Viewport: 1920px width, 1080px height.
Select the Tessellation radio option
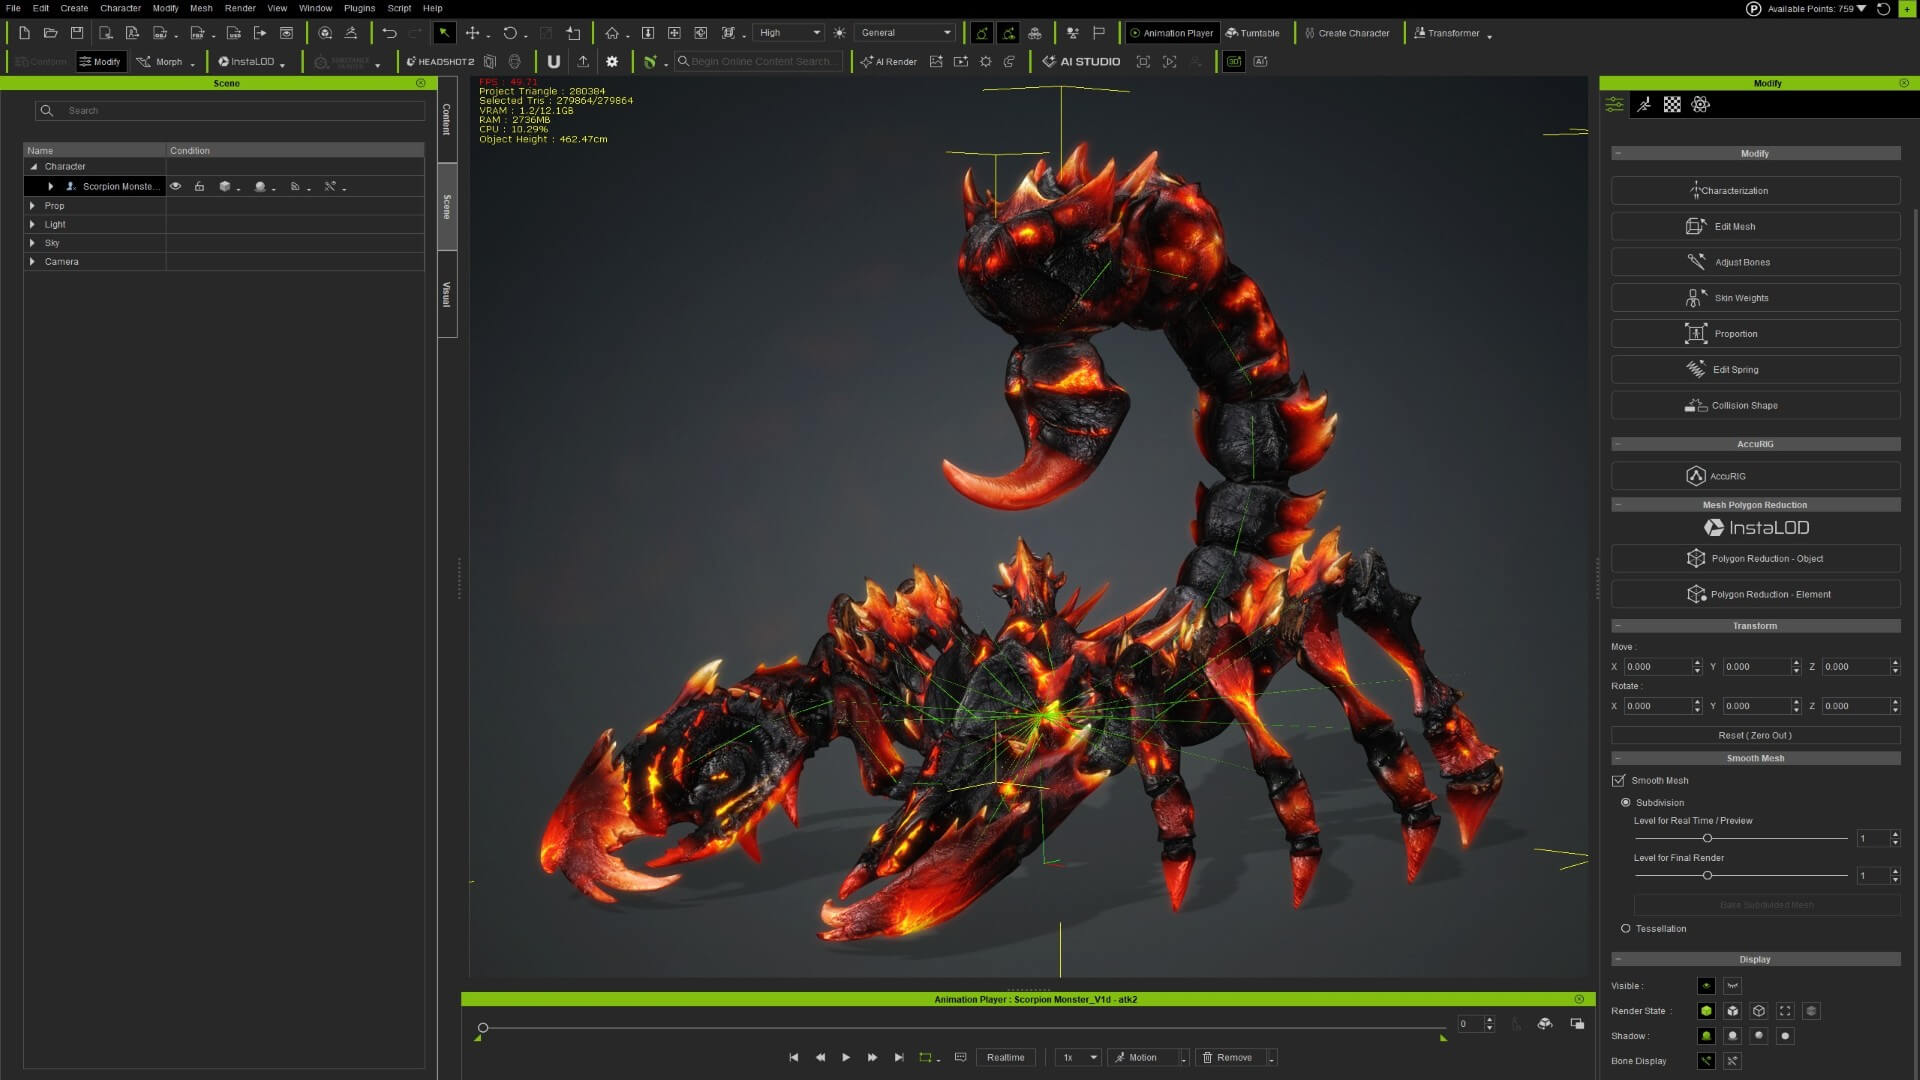(1626, 929)
